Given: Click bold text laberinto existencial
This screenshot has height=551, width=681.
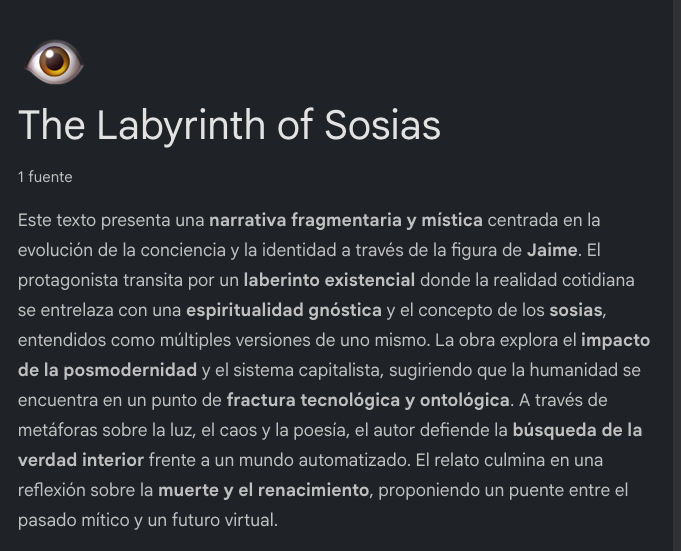Looking at the screenshot, I should tap(329, 280).
